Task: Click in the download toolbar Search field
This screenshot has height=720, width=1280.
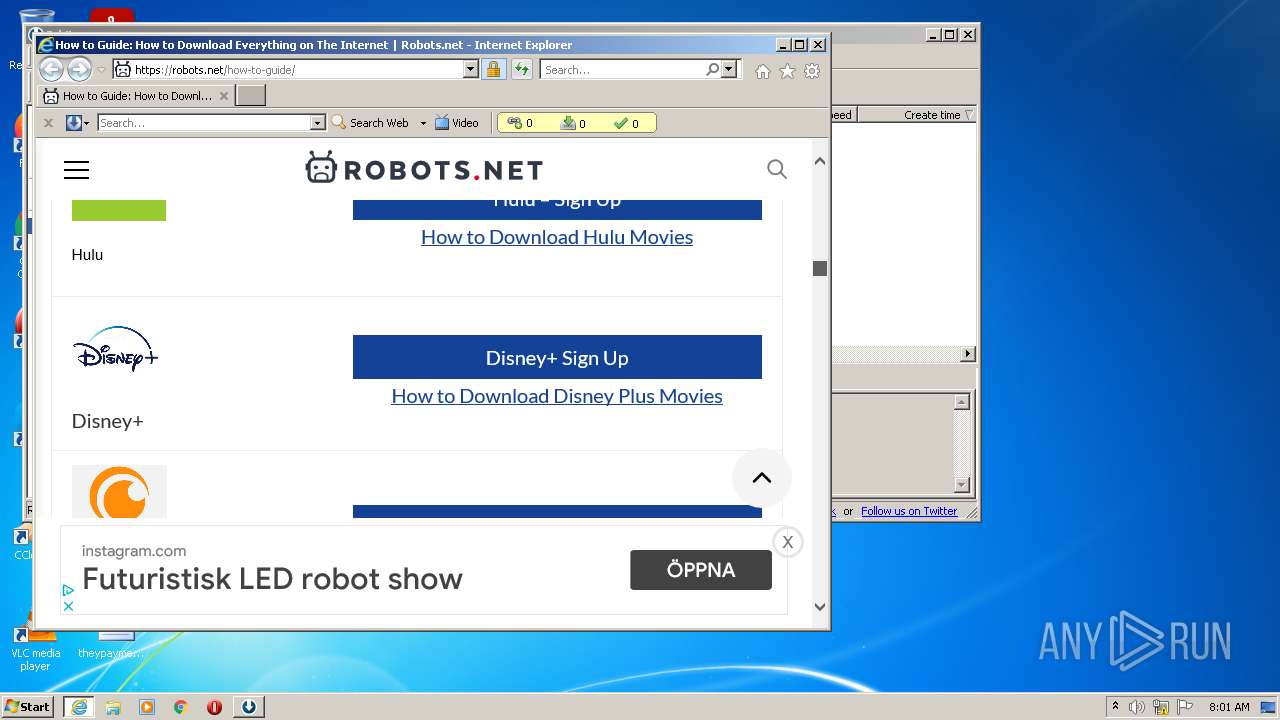Action: pyautogui.click(x=204, y=123)
